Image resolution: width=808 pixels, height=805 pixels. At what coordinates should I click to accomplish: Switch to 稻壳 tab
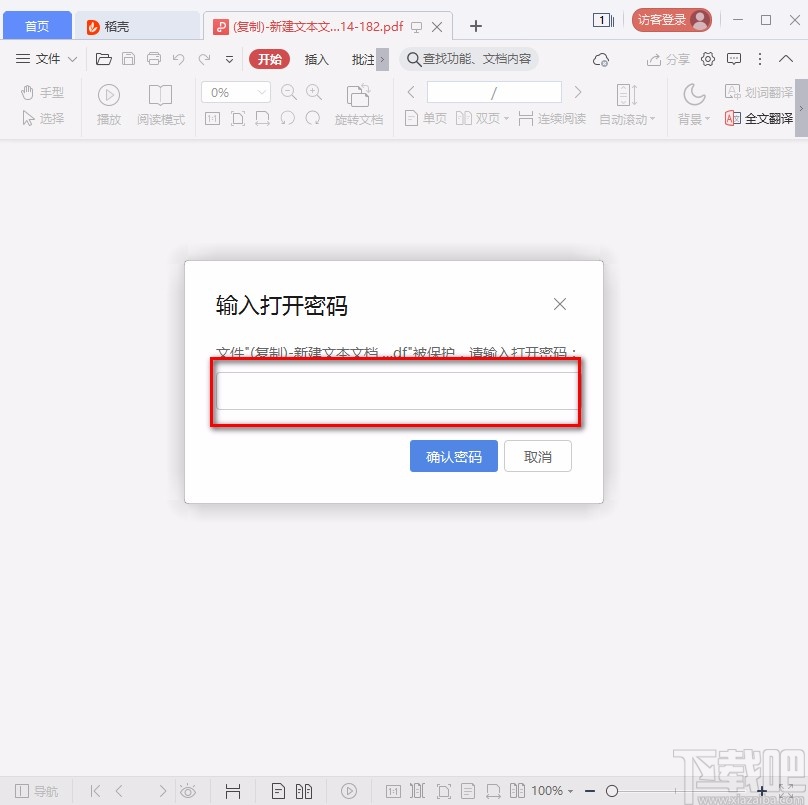point(137,26)
